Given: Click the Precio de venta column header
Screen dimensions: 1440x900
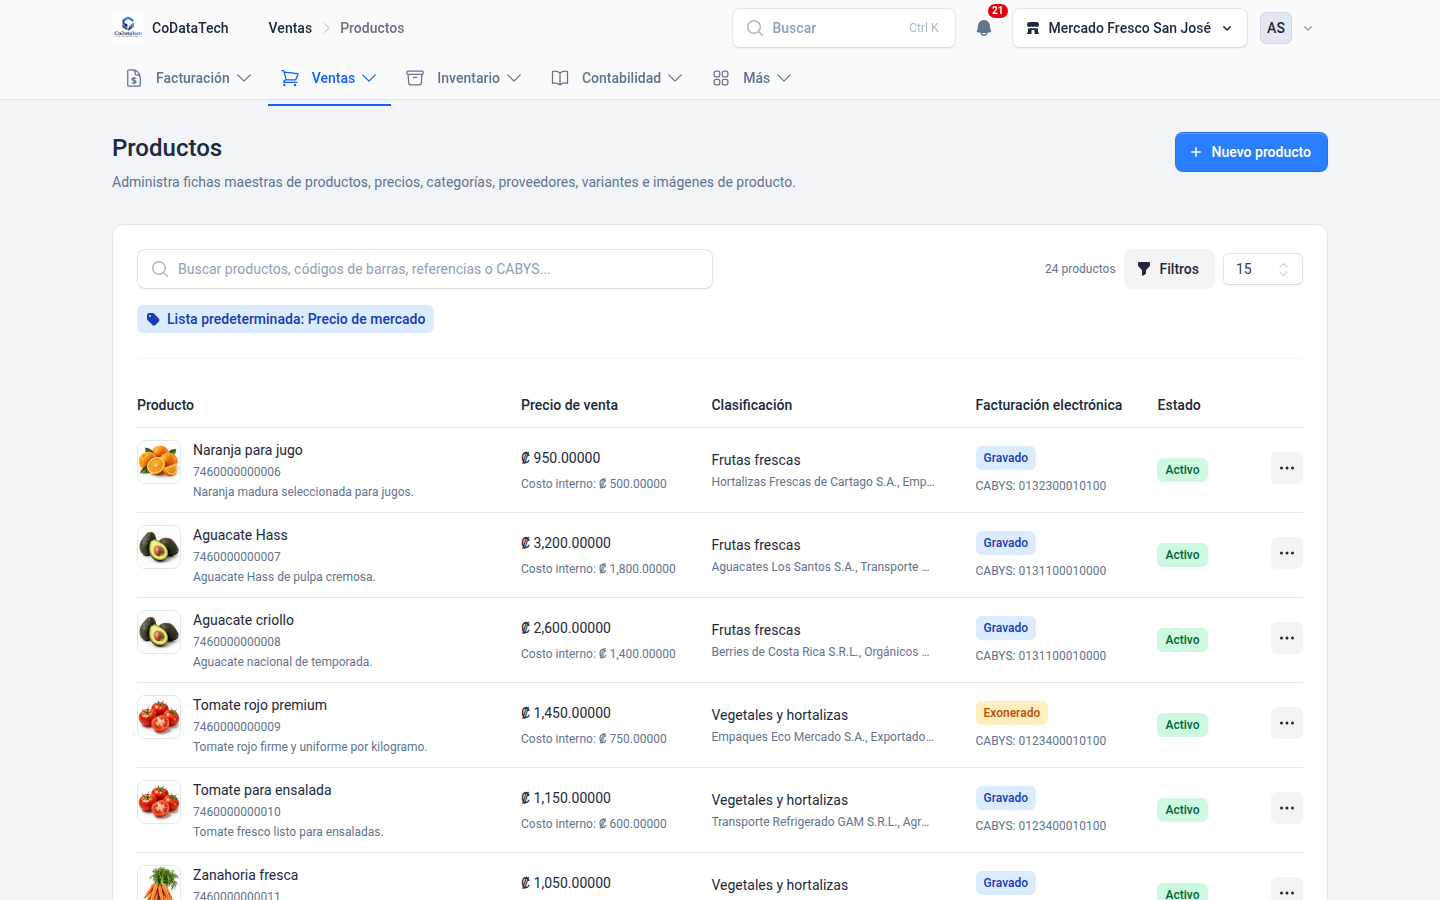Looking at the screenshot, I should [569, 405].
